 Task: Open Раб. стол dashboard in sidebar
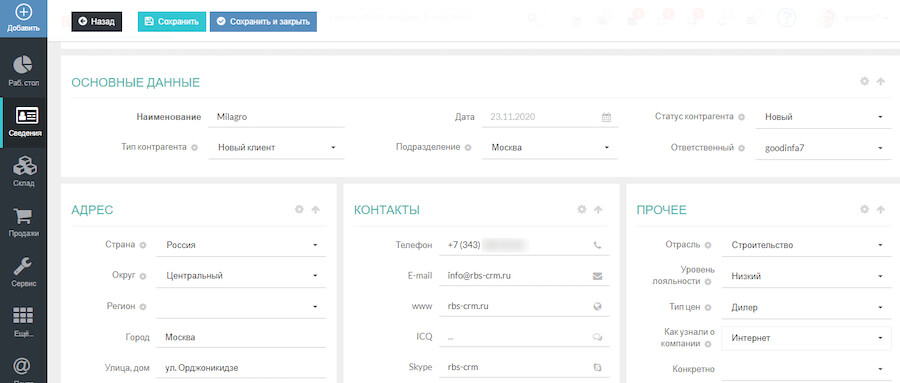(x=23, y=71)
